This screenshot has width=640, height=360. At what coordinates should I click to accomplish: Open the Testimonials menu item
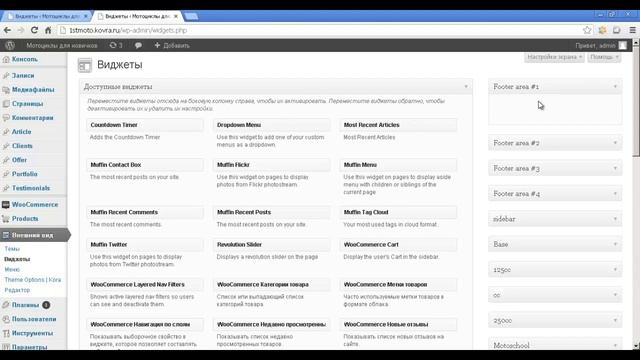point(31,188)
